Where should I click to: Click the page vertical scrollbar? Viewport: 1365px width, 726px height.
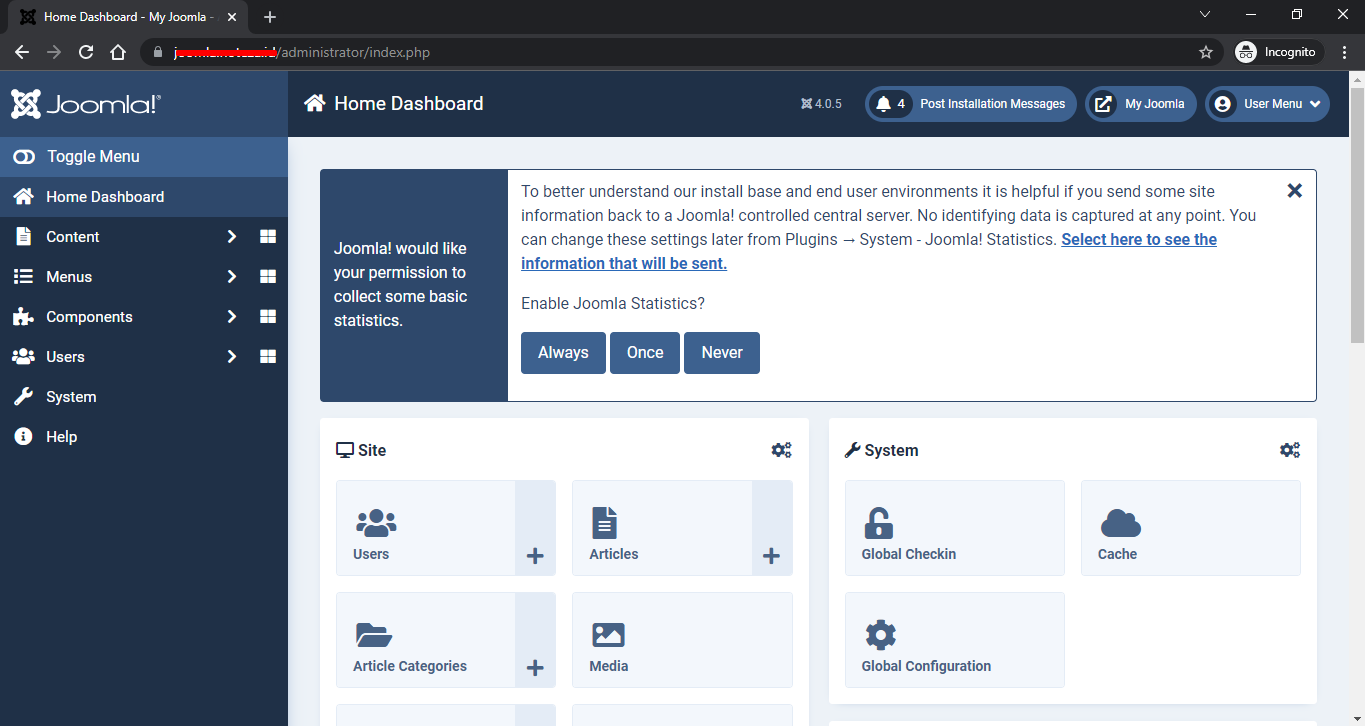tap(1357, 215)
